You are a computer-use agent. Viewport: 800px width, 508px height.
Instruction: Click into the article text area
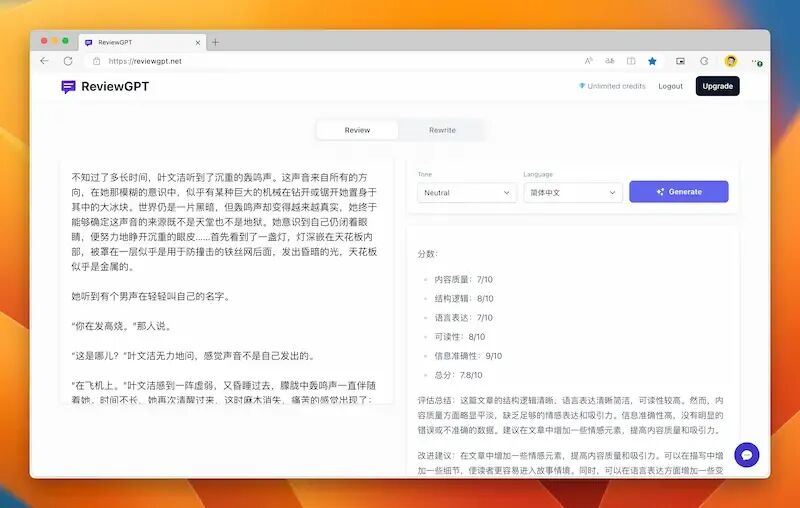[227, 281]
